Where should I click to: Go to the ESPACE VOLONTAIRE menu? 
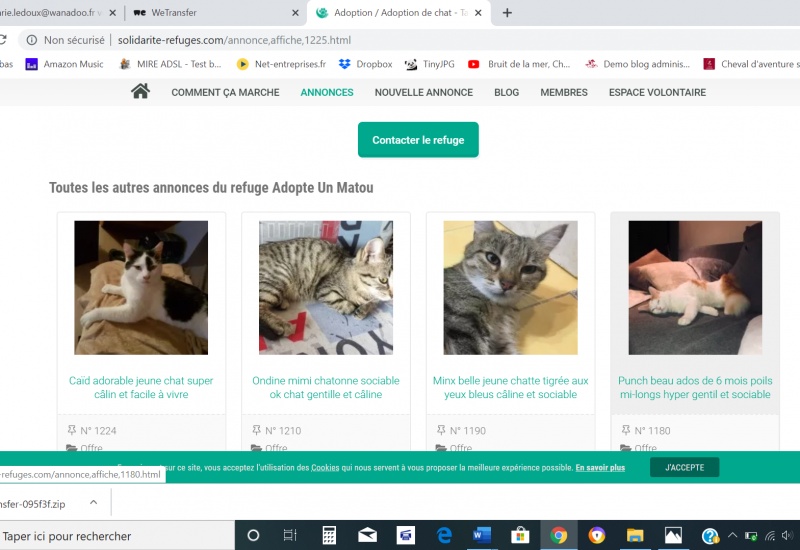pos(657,92)
